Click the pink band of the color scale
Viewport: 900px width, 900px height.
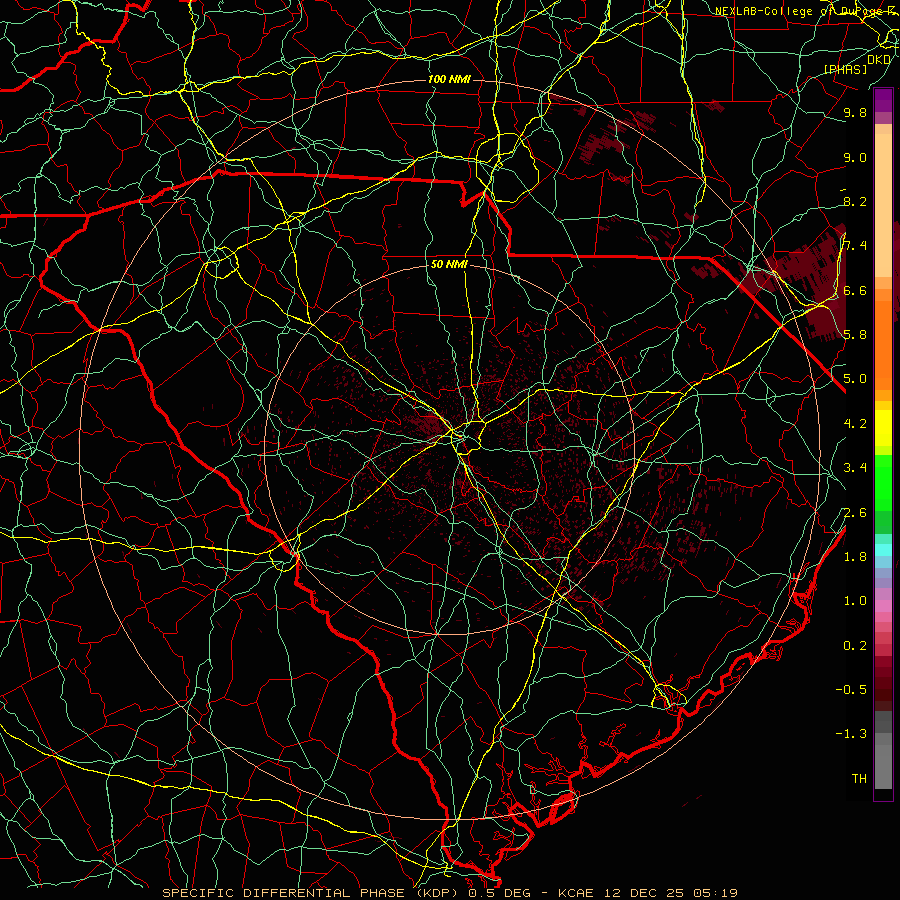(883, 606)
